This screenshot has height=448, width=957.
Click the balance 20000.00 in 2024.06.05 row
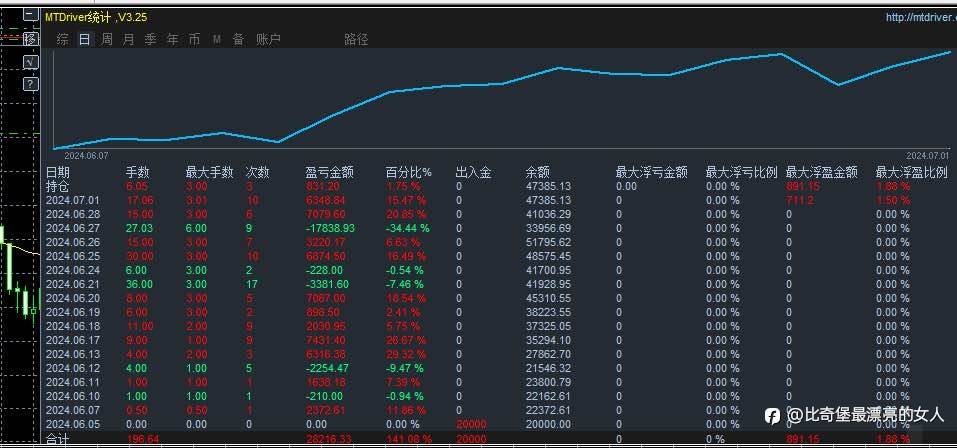[548, 425]
